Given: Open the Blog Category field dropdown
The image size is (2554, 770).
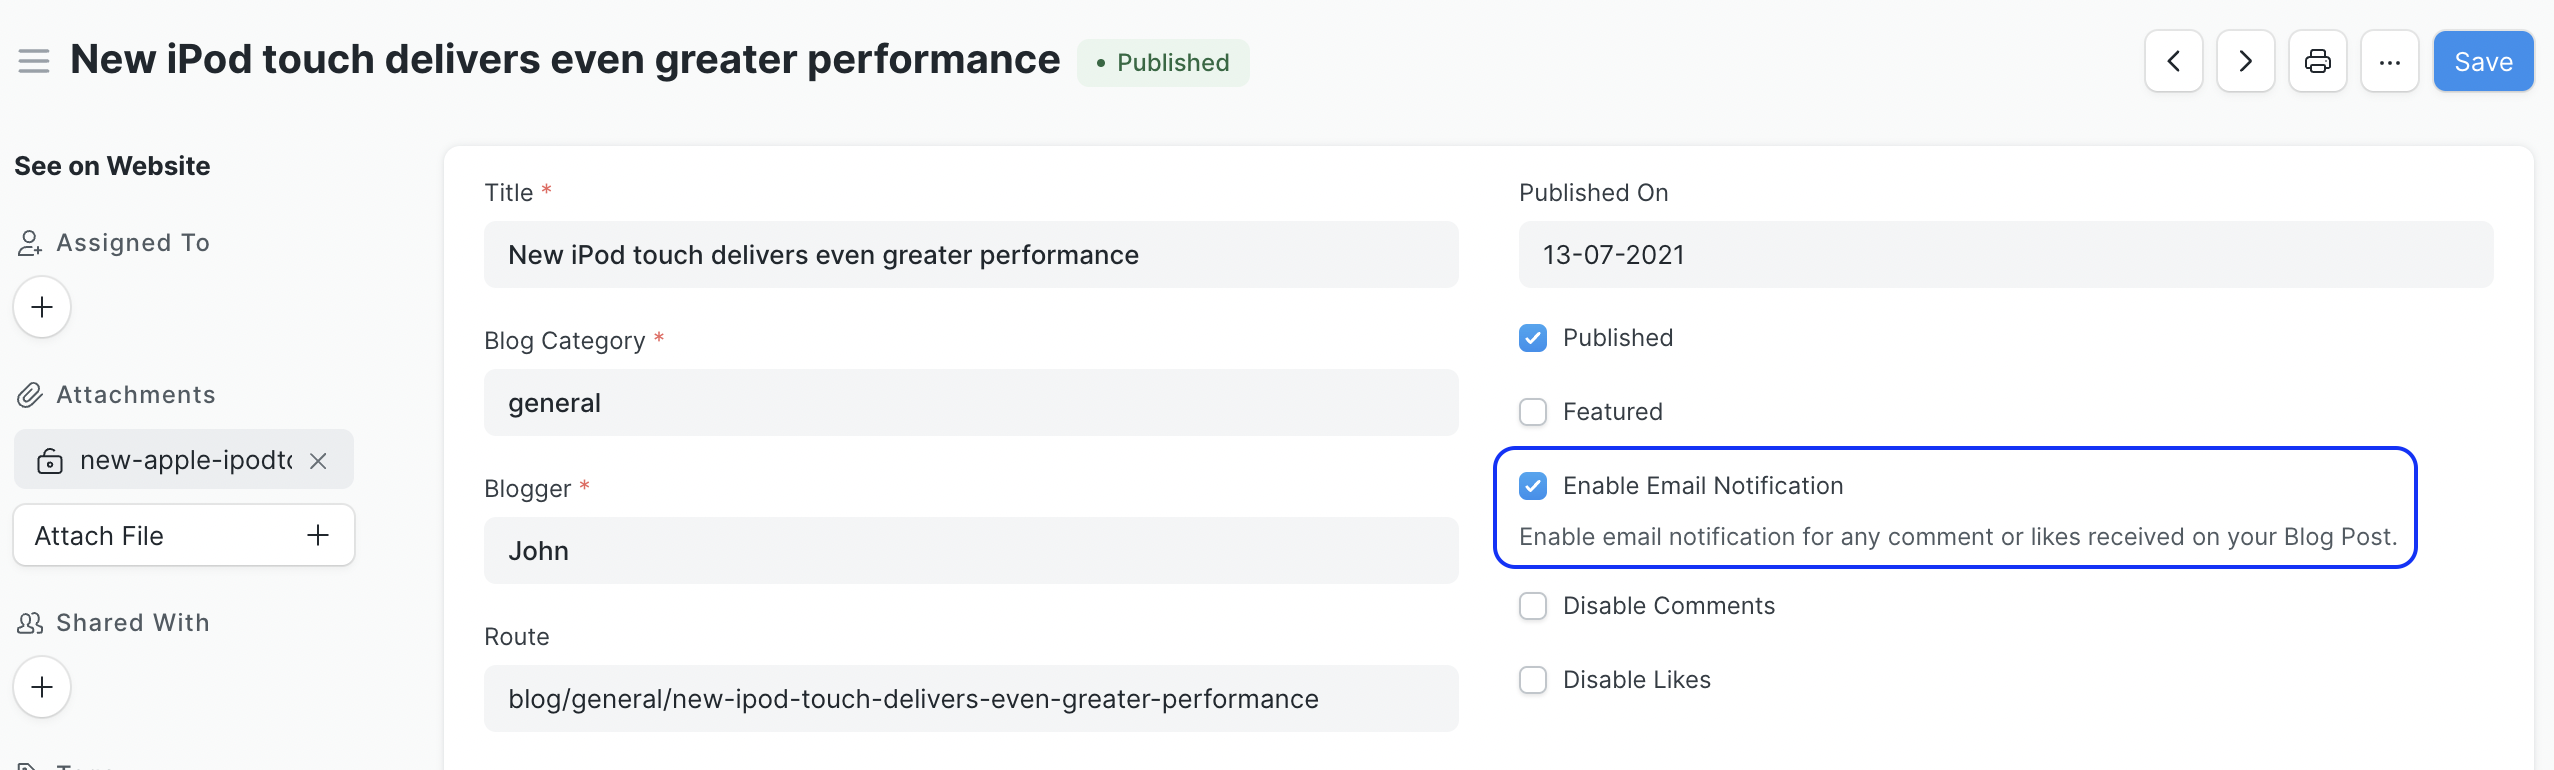Looking at the screenshot, I should click(970, 403).
